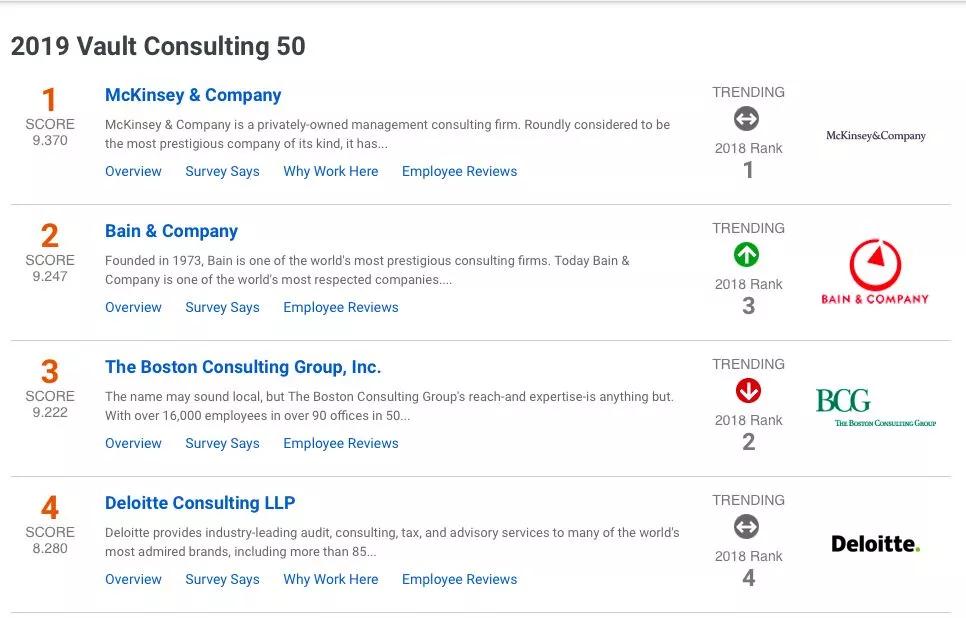Read Bain's Employee Reviews
The image size is (966, 618).
pos(340,307)
